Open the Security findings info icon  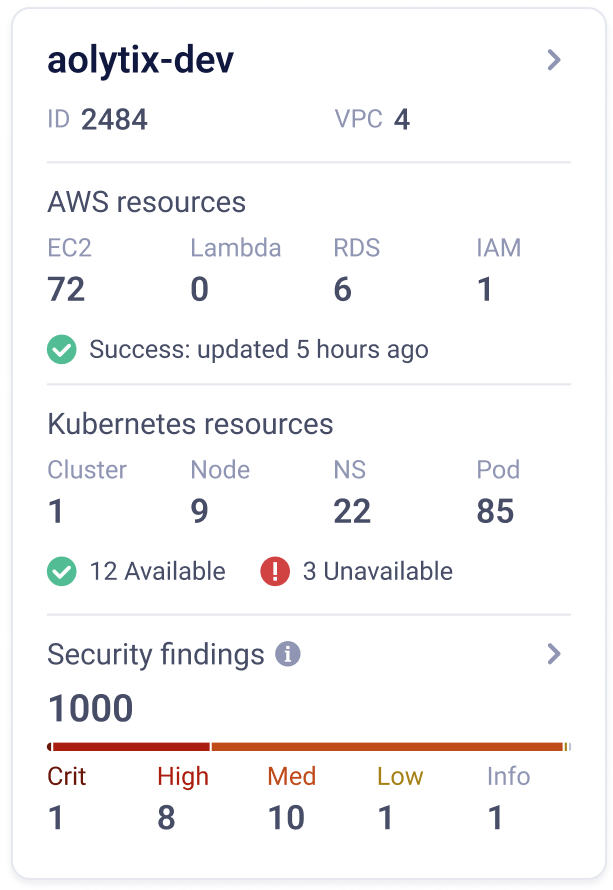pos(288,655)
